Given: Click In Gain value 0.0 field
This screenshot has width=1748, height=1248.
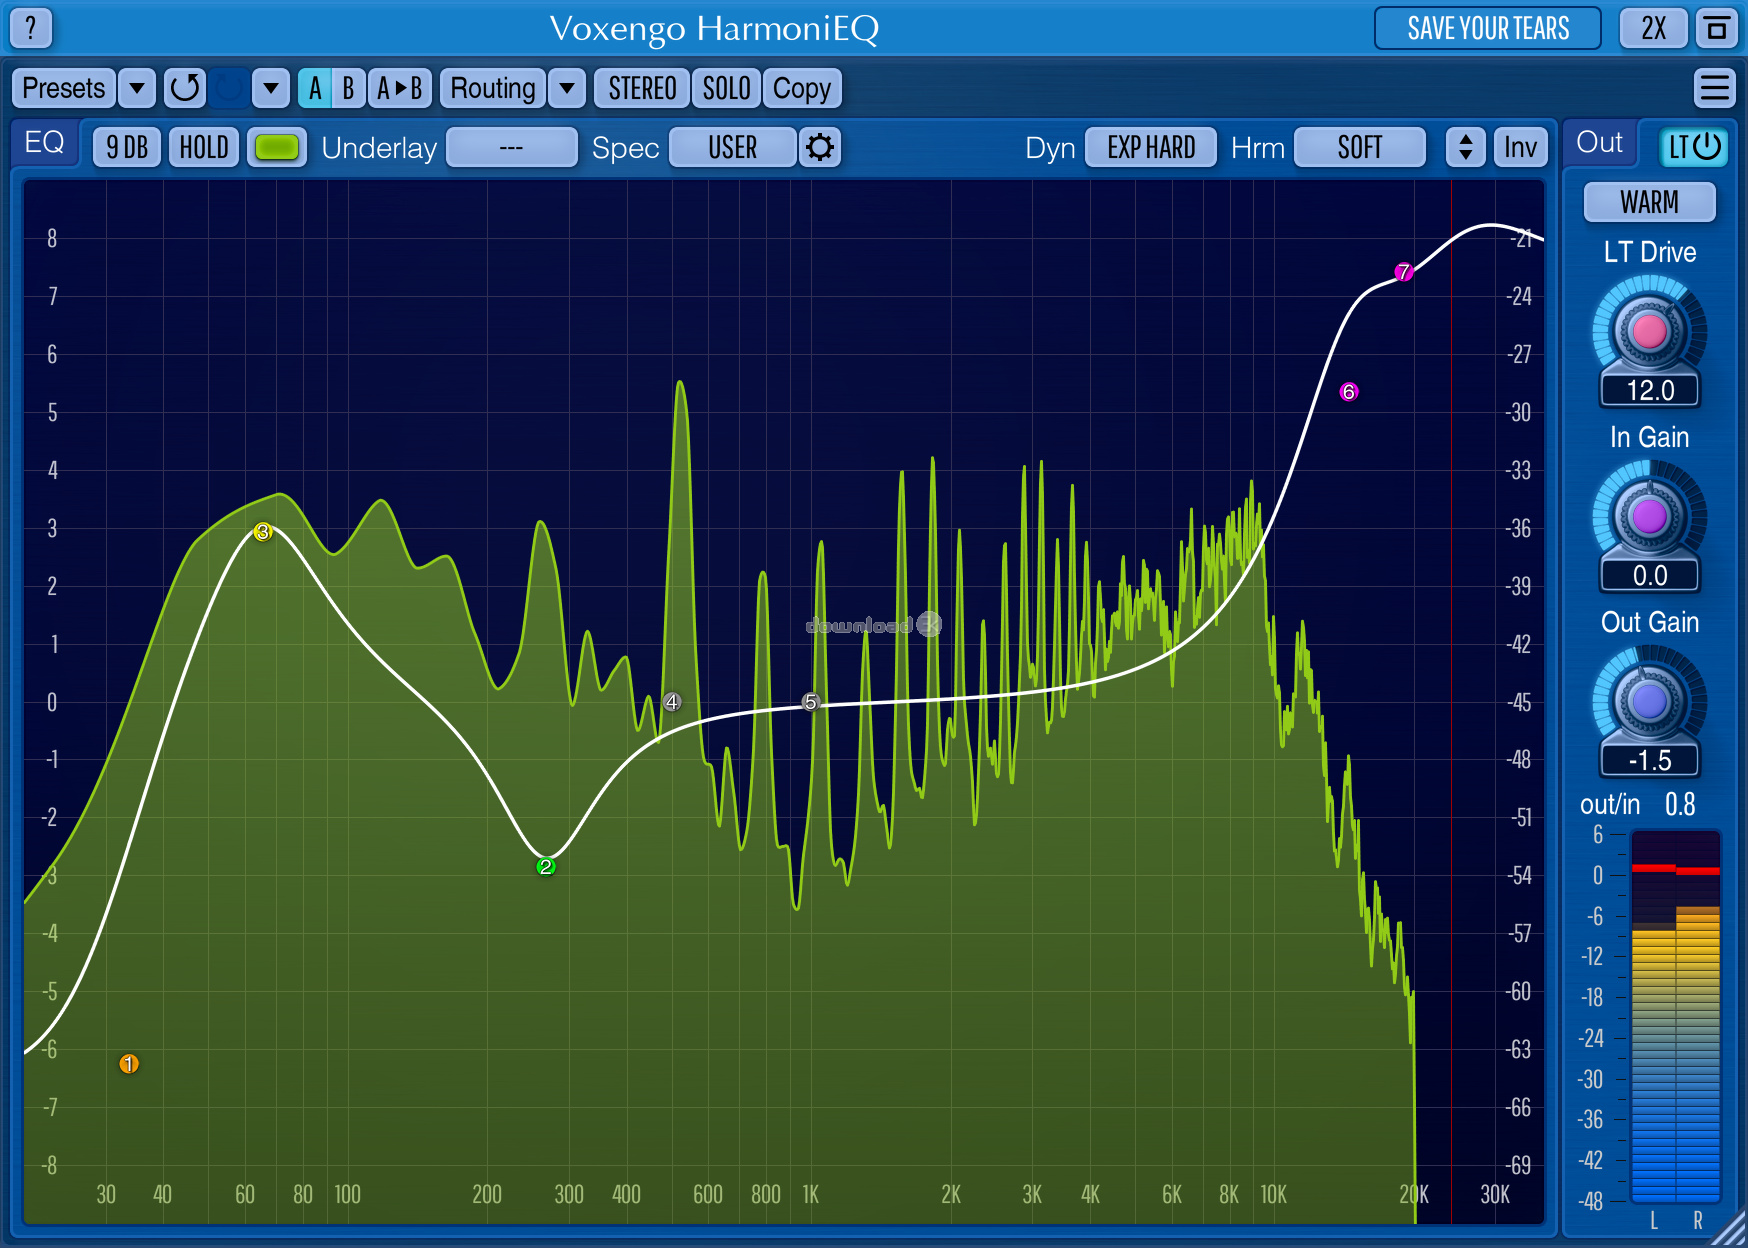Looking at the screenshot, I should point(1650,575).
